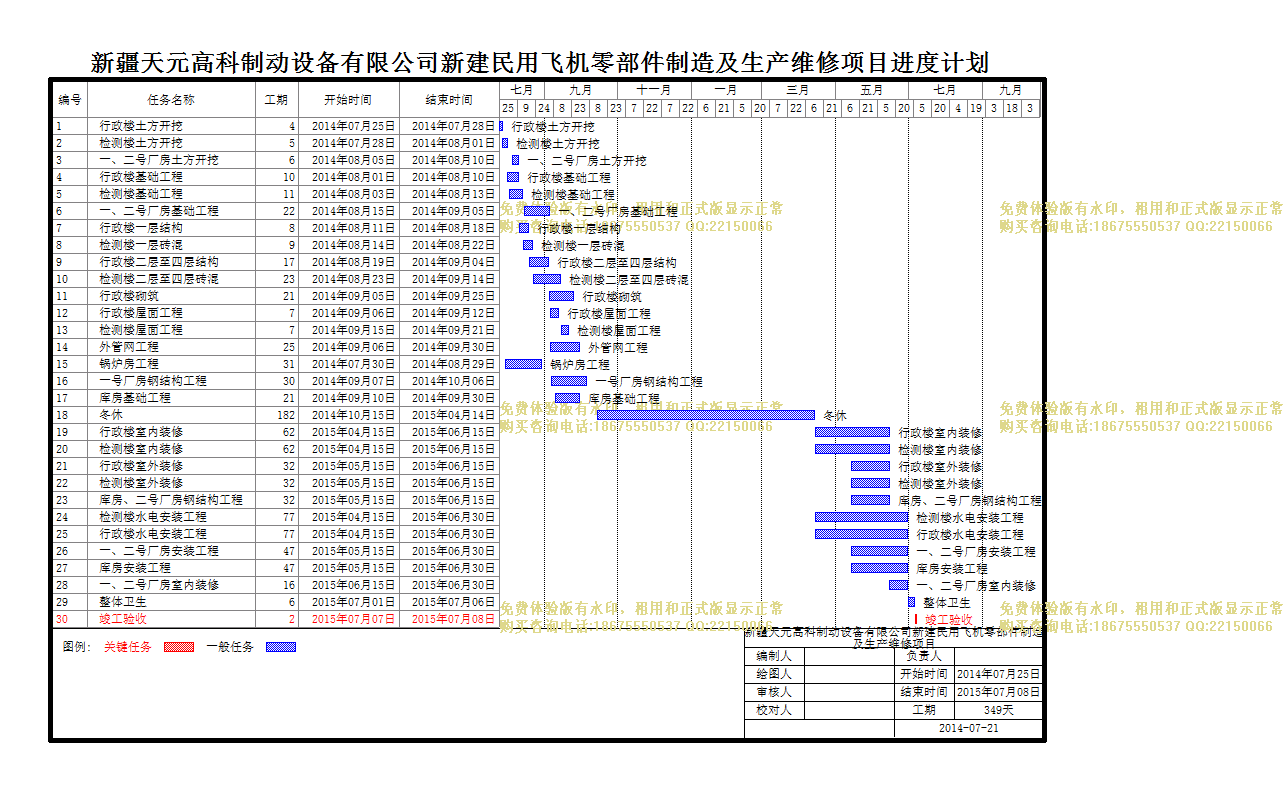Image resolution: width=1283 pixels, height=789 pixels.
Task: Select 检测楼室外装修 in the task name column
Action: click(x=141, y=483)
